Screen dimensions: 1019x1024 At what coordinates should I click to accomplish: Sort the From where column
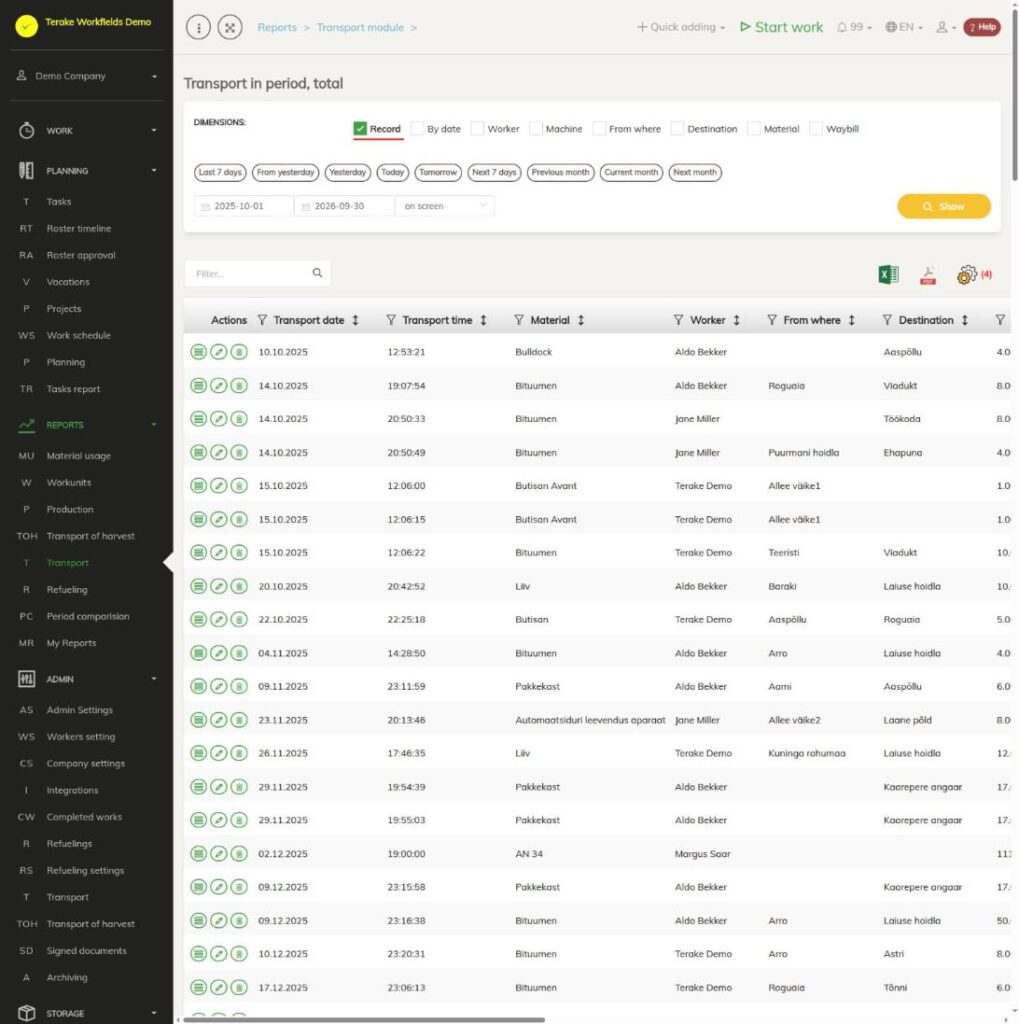pos(852,320)
